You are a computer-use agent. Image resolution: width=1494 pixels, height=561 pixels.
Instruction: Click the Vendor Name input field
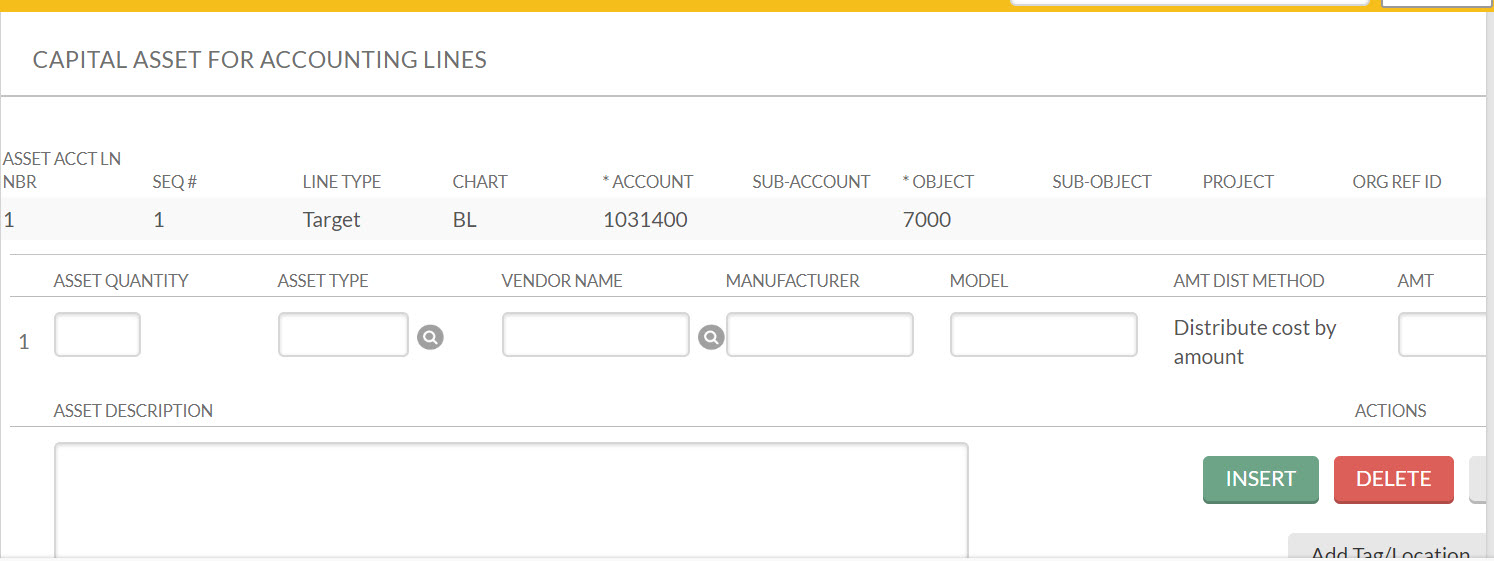click(x=596, y=335)
